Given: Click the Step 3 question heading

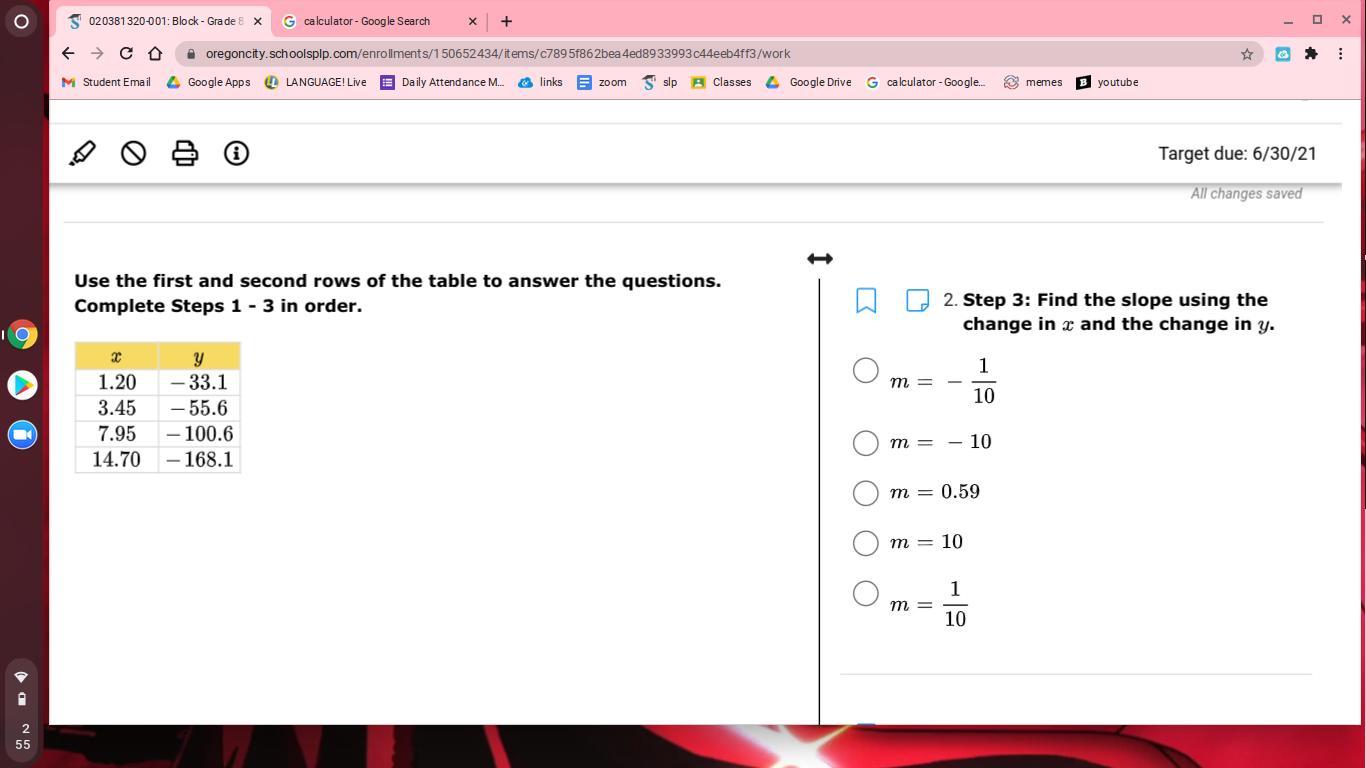Looking at the screenshot, I should coord(1118,312).
